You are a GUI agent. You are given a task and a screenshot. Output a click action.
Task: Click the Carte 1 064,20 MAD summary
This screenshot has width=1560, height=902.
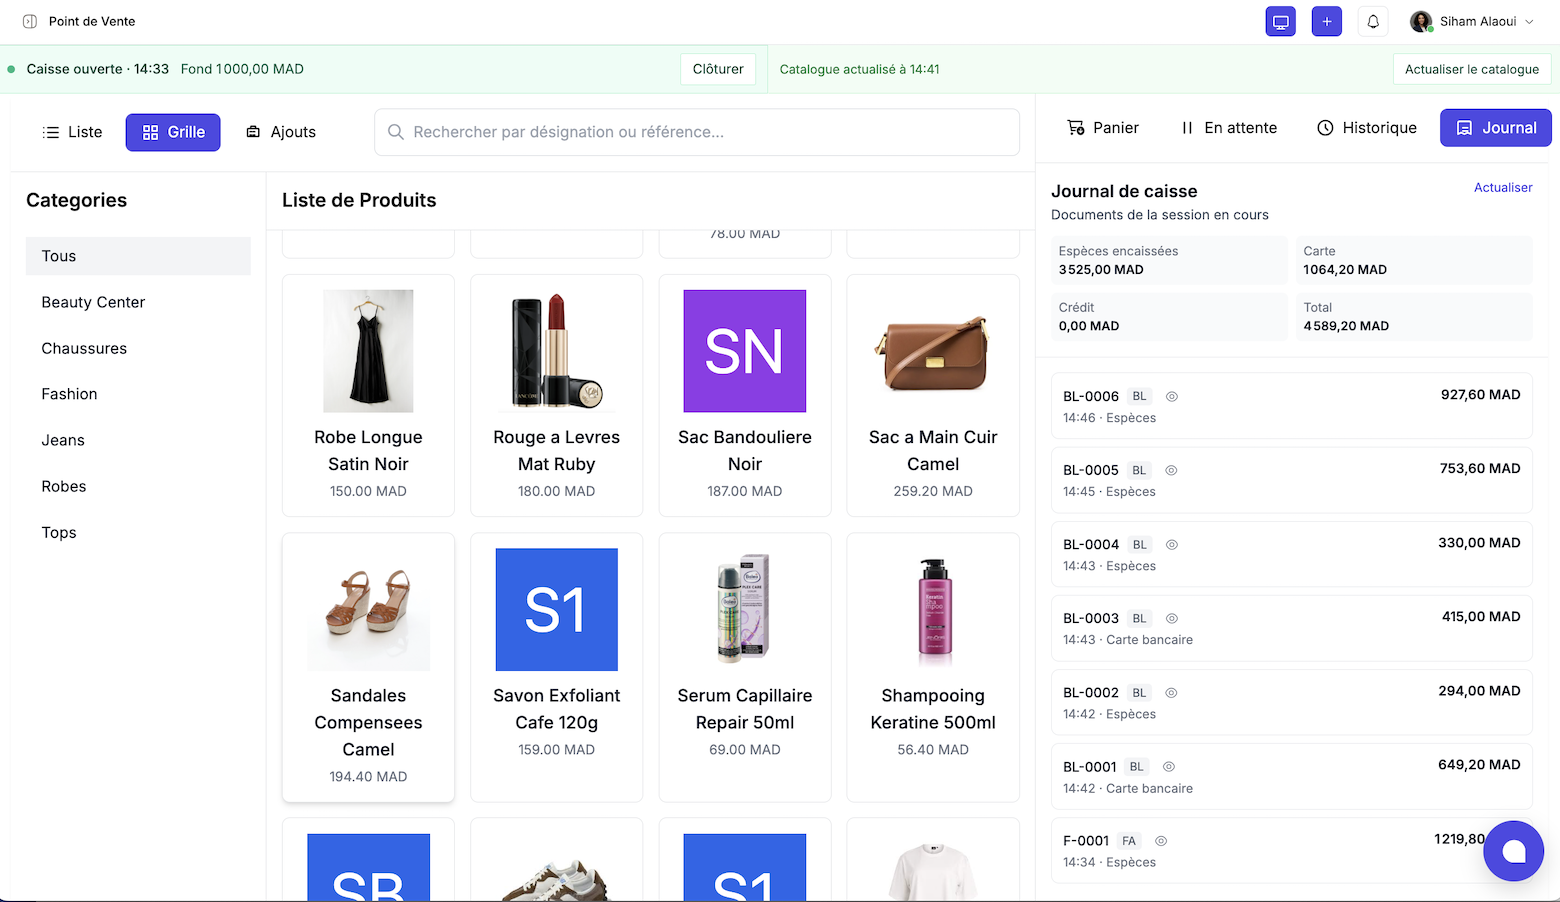[x=1414, y=260]
